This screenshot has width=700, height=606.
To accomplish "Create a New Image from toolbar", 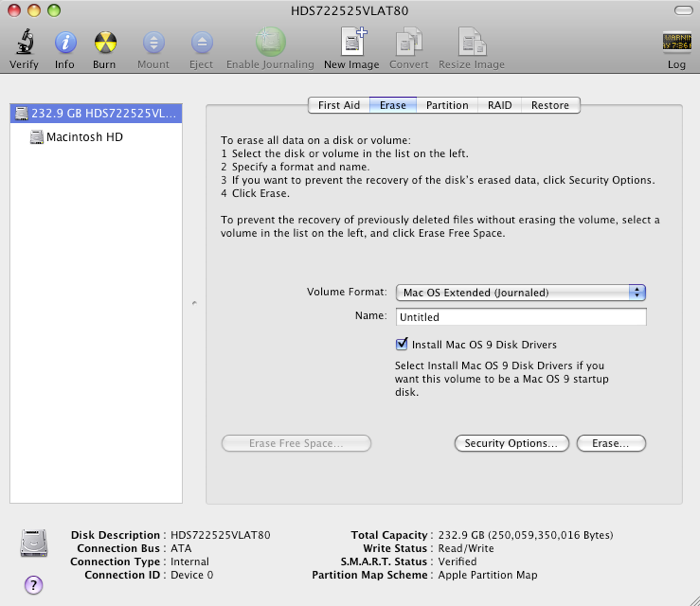I will 352,42.
